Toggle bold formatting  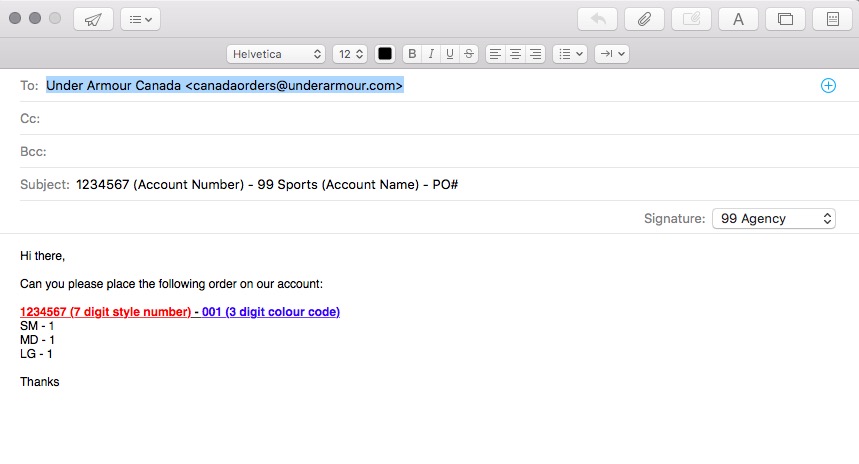tap(413, 54)
